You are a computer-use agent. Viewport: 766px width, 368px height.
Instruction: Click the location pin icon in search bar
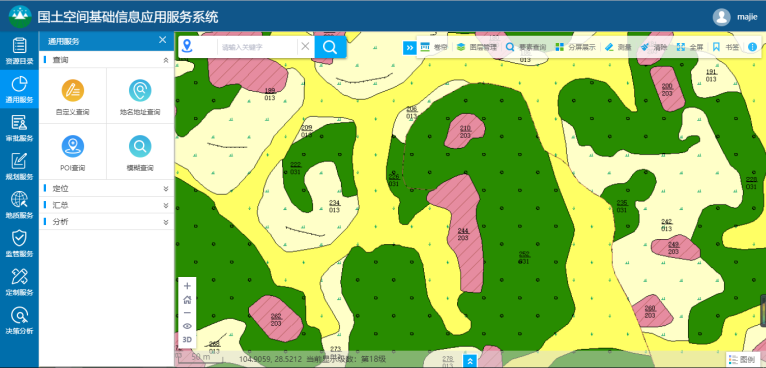(187, 46)
